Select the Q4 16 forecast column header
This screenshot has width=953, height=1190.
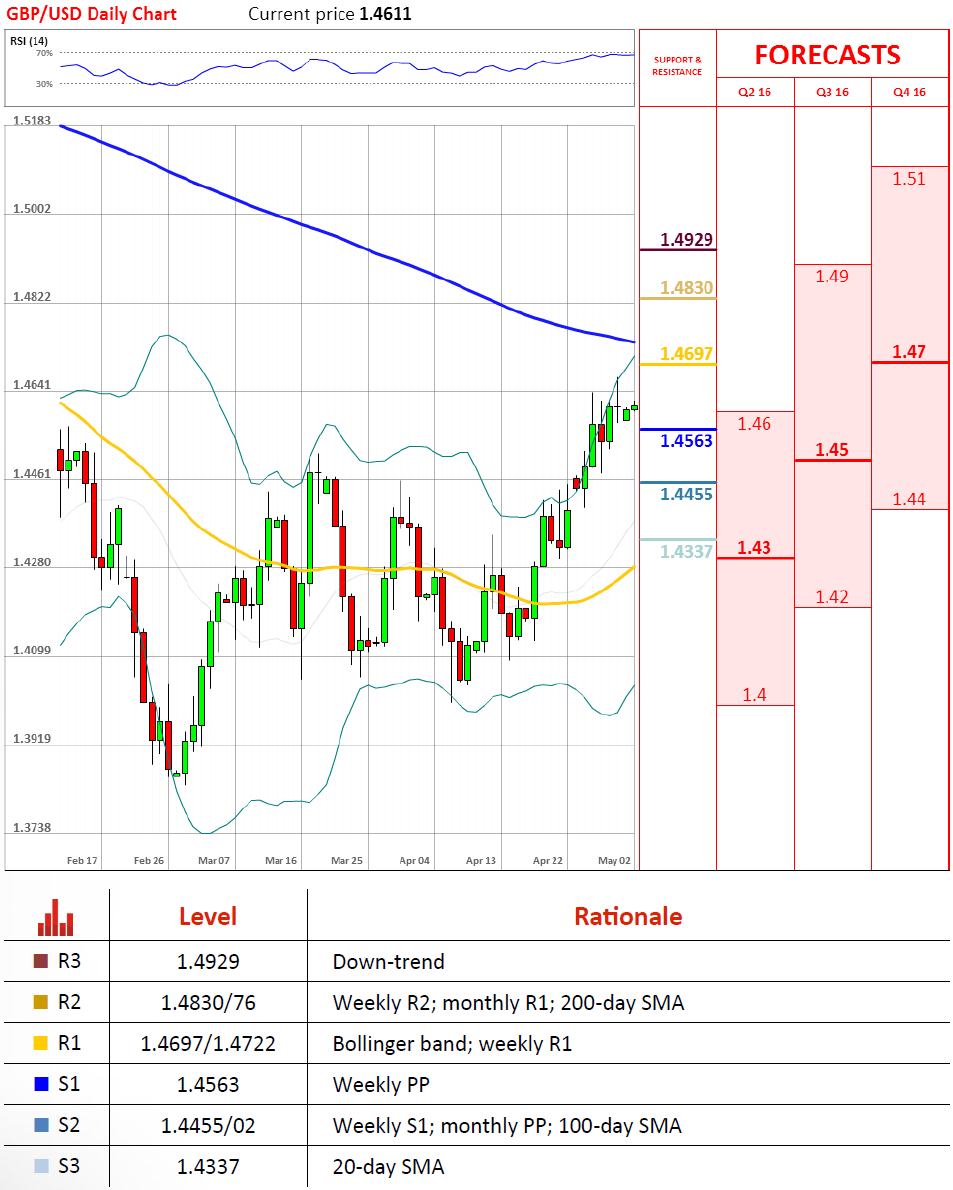click(910, 92)
